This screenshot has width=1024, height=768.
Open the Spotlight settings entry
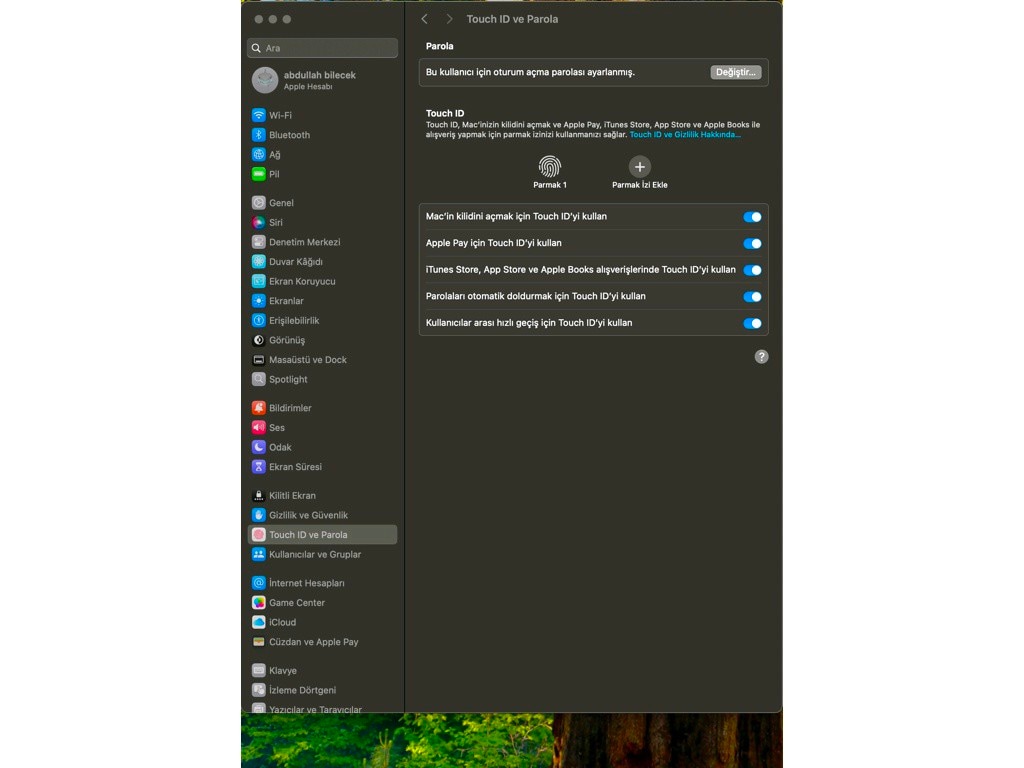click(323, 379)
